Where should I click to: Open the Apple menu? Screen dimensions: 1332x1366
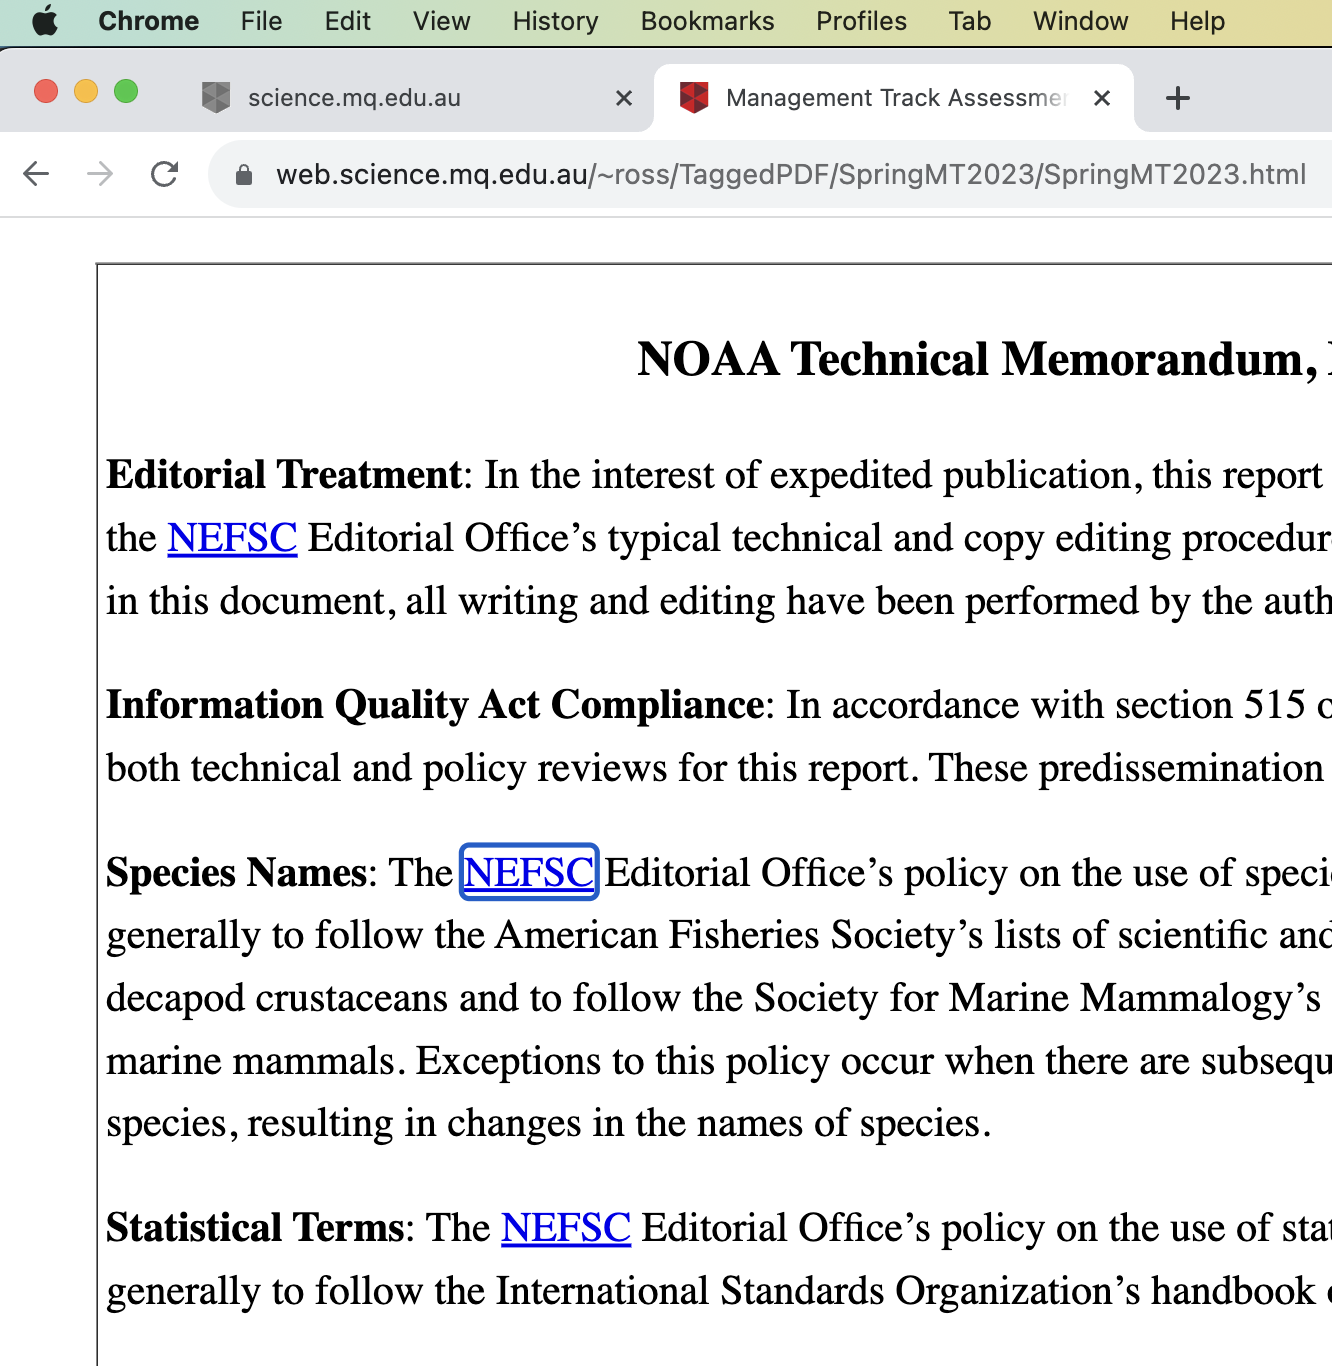(x=44, y=21)
